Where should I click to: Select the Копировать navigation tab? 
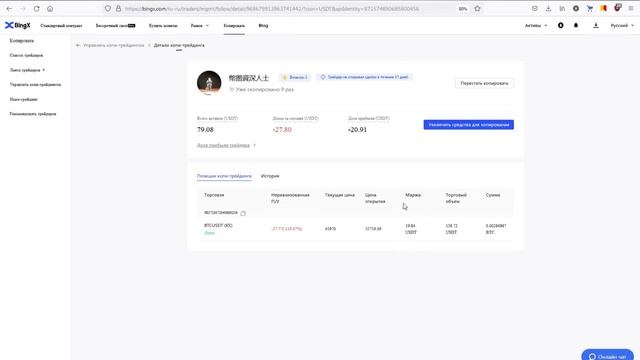pyautogui.click(x=234, y=25)
